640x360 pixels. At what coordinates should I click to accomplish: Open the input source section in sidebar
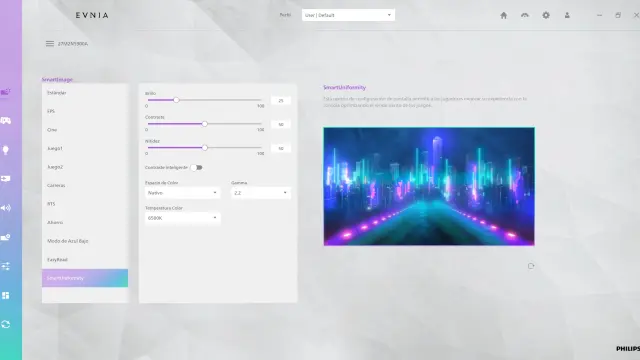tap(5, 179)
